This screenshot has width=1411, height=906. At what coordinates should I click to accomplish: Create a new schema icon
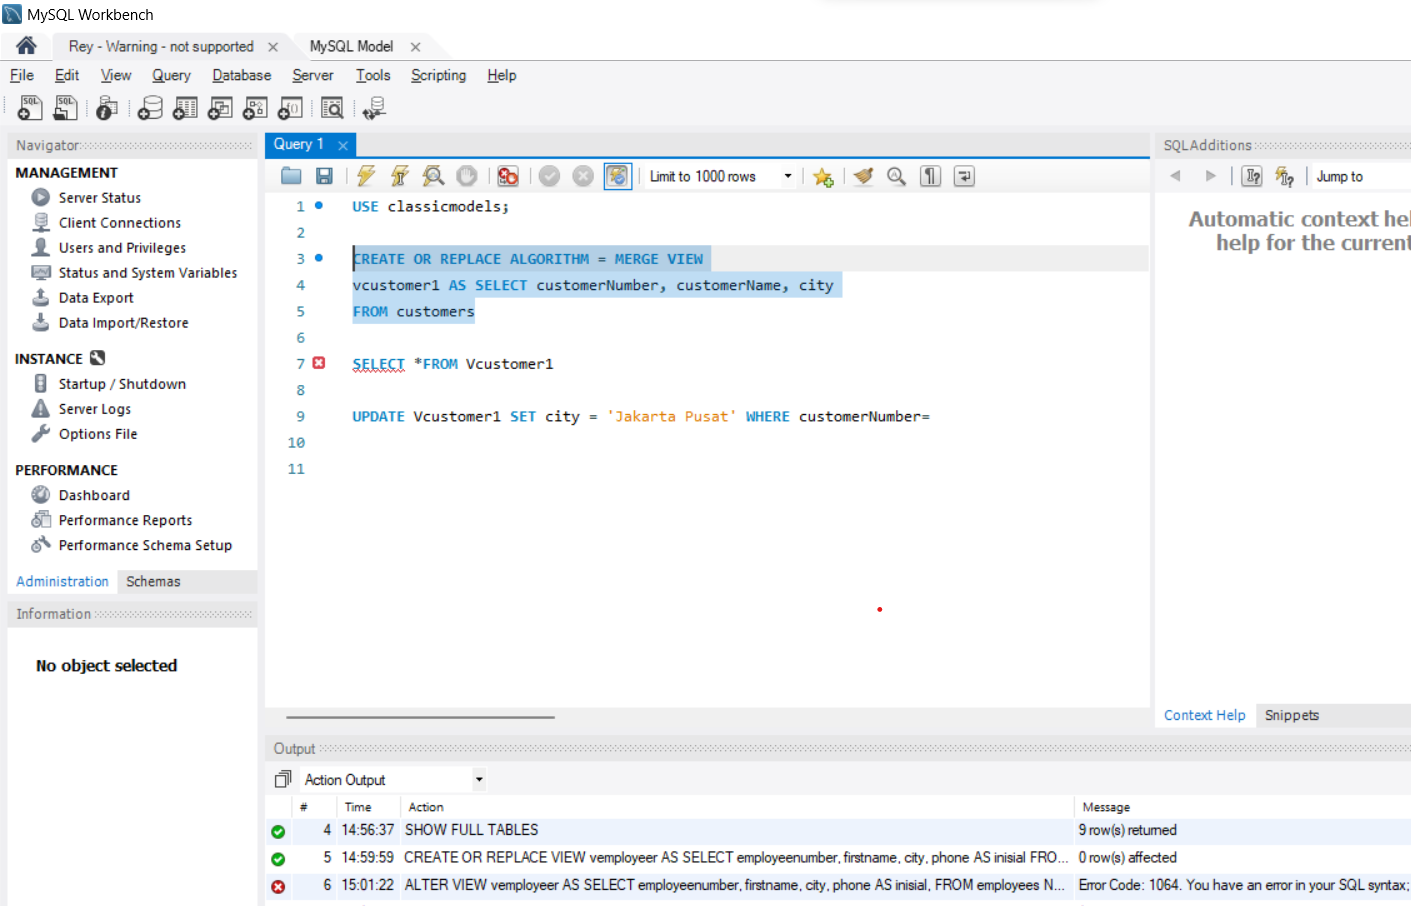pos(150,108)
